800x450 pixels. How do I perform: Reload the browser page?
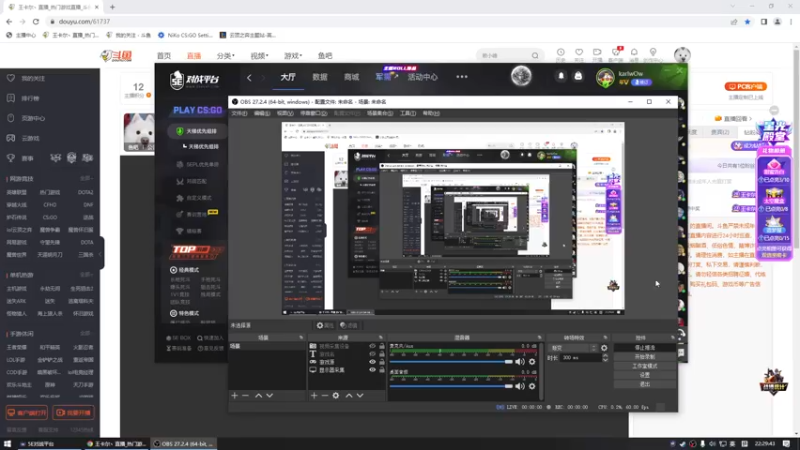(36, 21)
